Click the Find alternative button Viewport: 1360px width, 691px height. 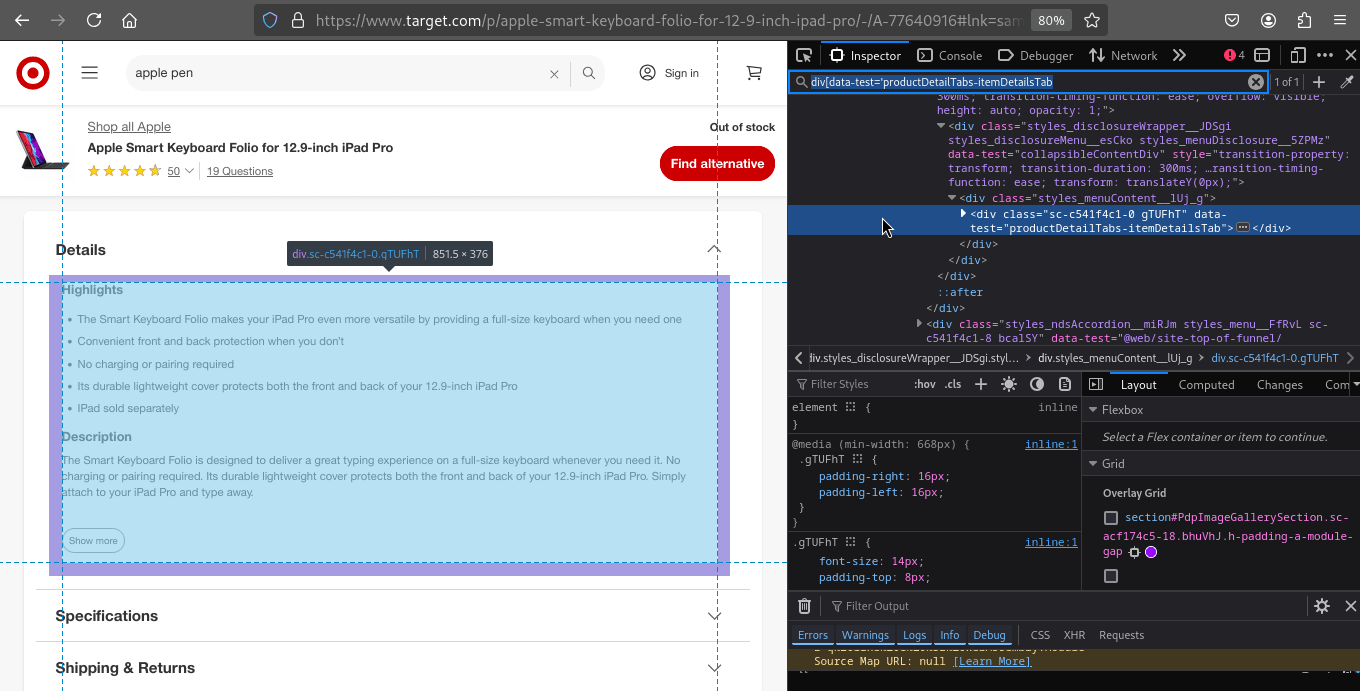pos(717,164)
